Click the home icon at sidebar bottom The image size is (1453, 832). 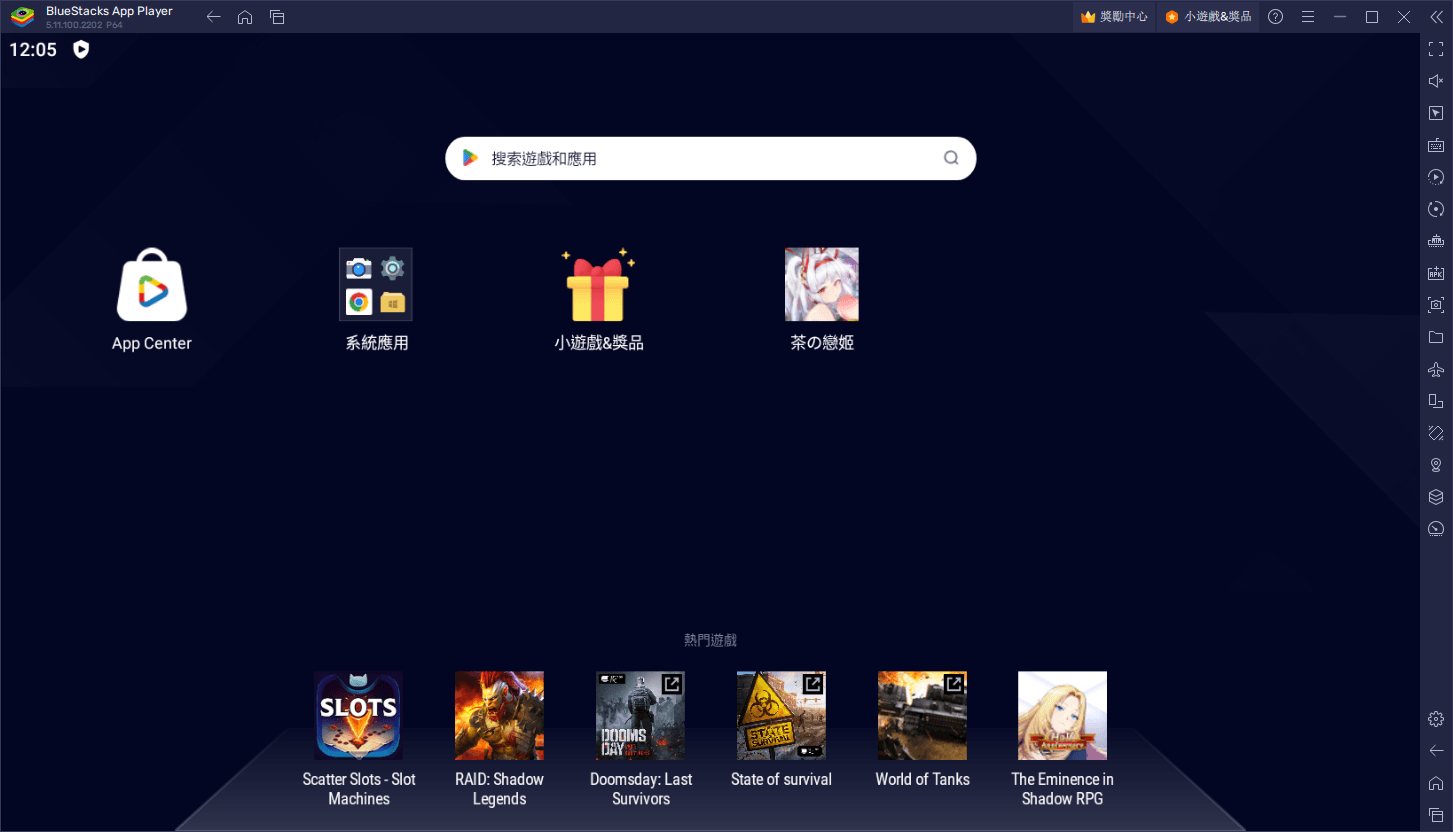tap(1436, 783)
